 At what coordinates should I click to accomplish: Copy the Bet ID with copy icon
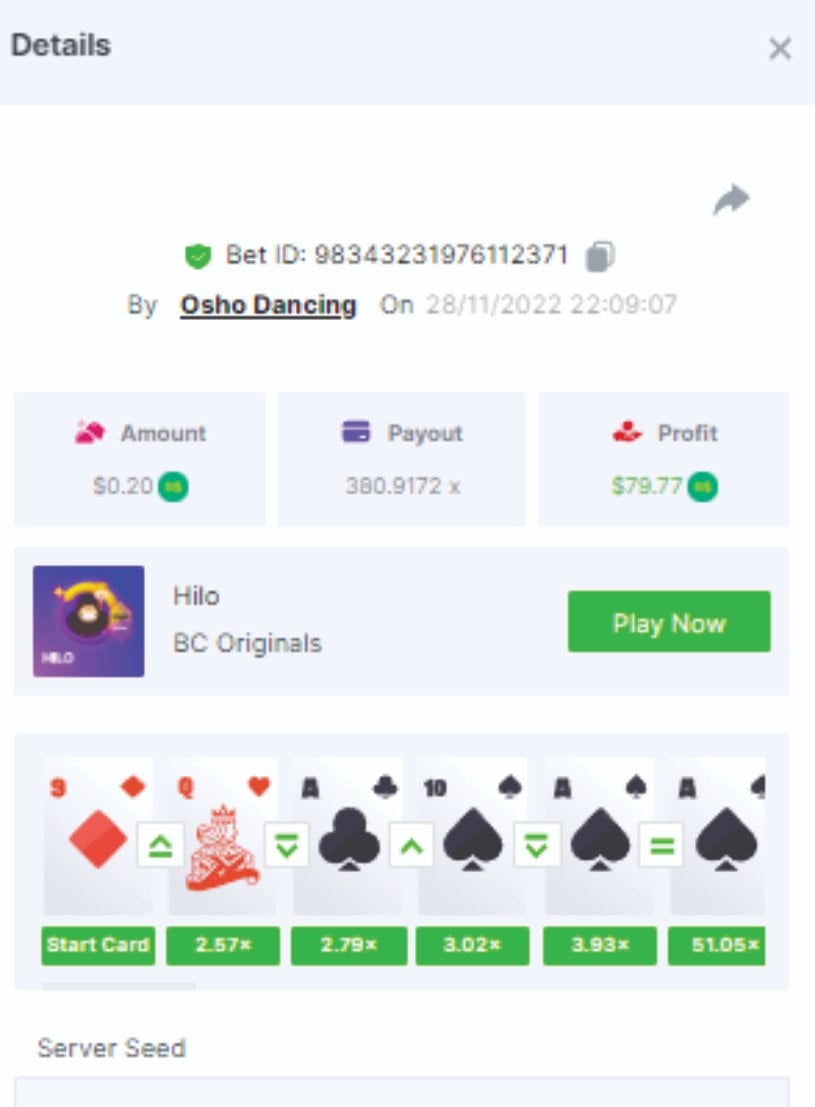click(600, 256)
